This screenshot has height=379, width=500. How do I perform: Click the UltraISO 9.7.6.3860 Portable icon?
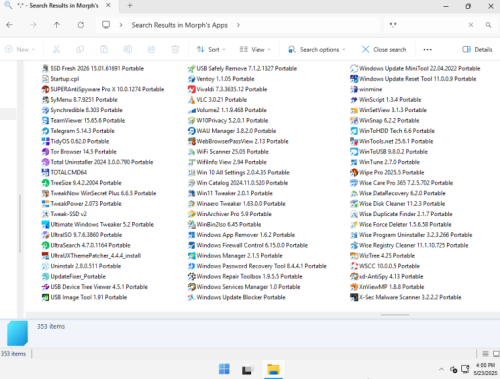coord(45,235)
